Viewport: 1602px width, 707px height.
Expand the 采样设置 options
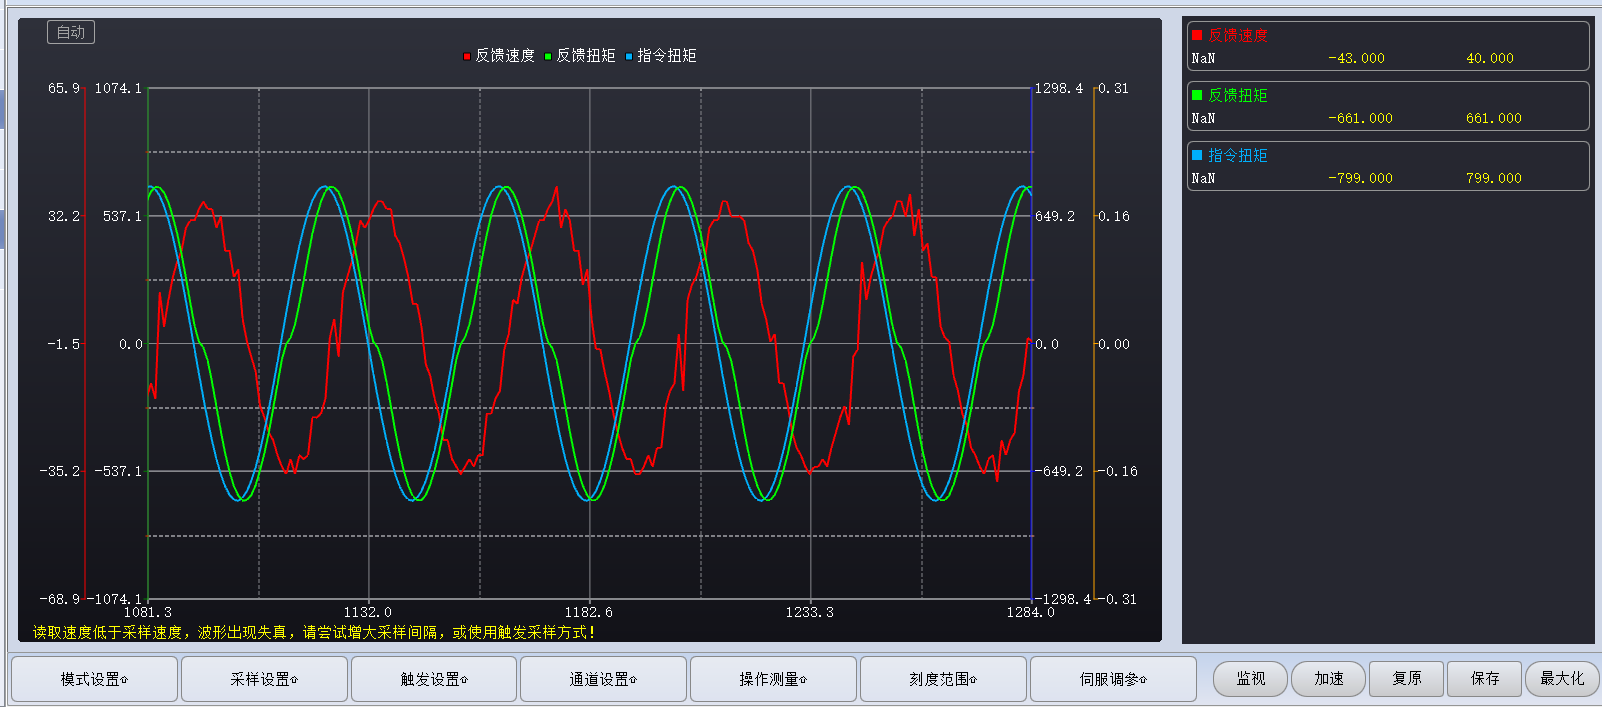(x=264, y=679)
